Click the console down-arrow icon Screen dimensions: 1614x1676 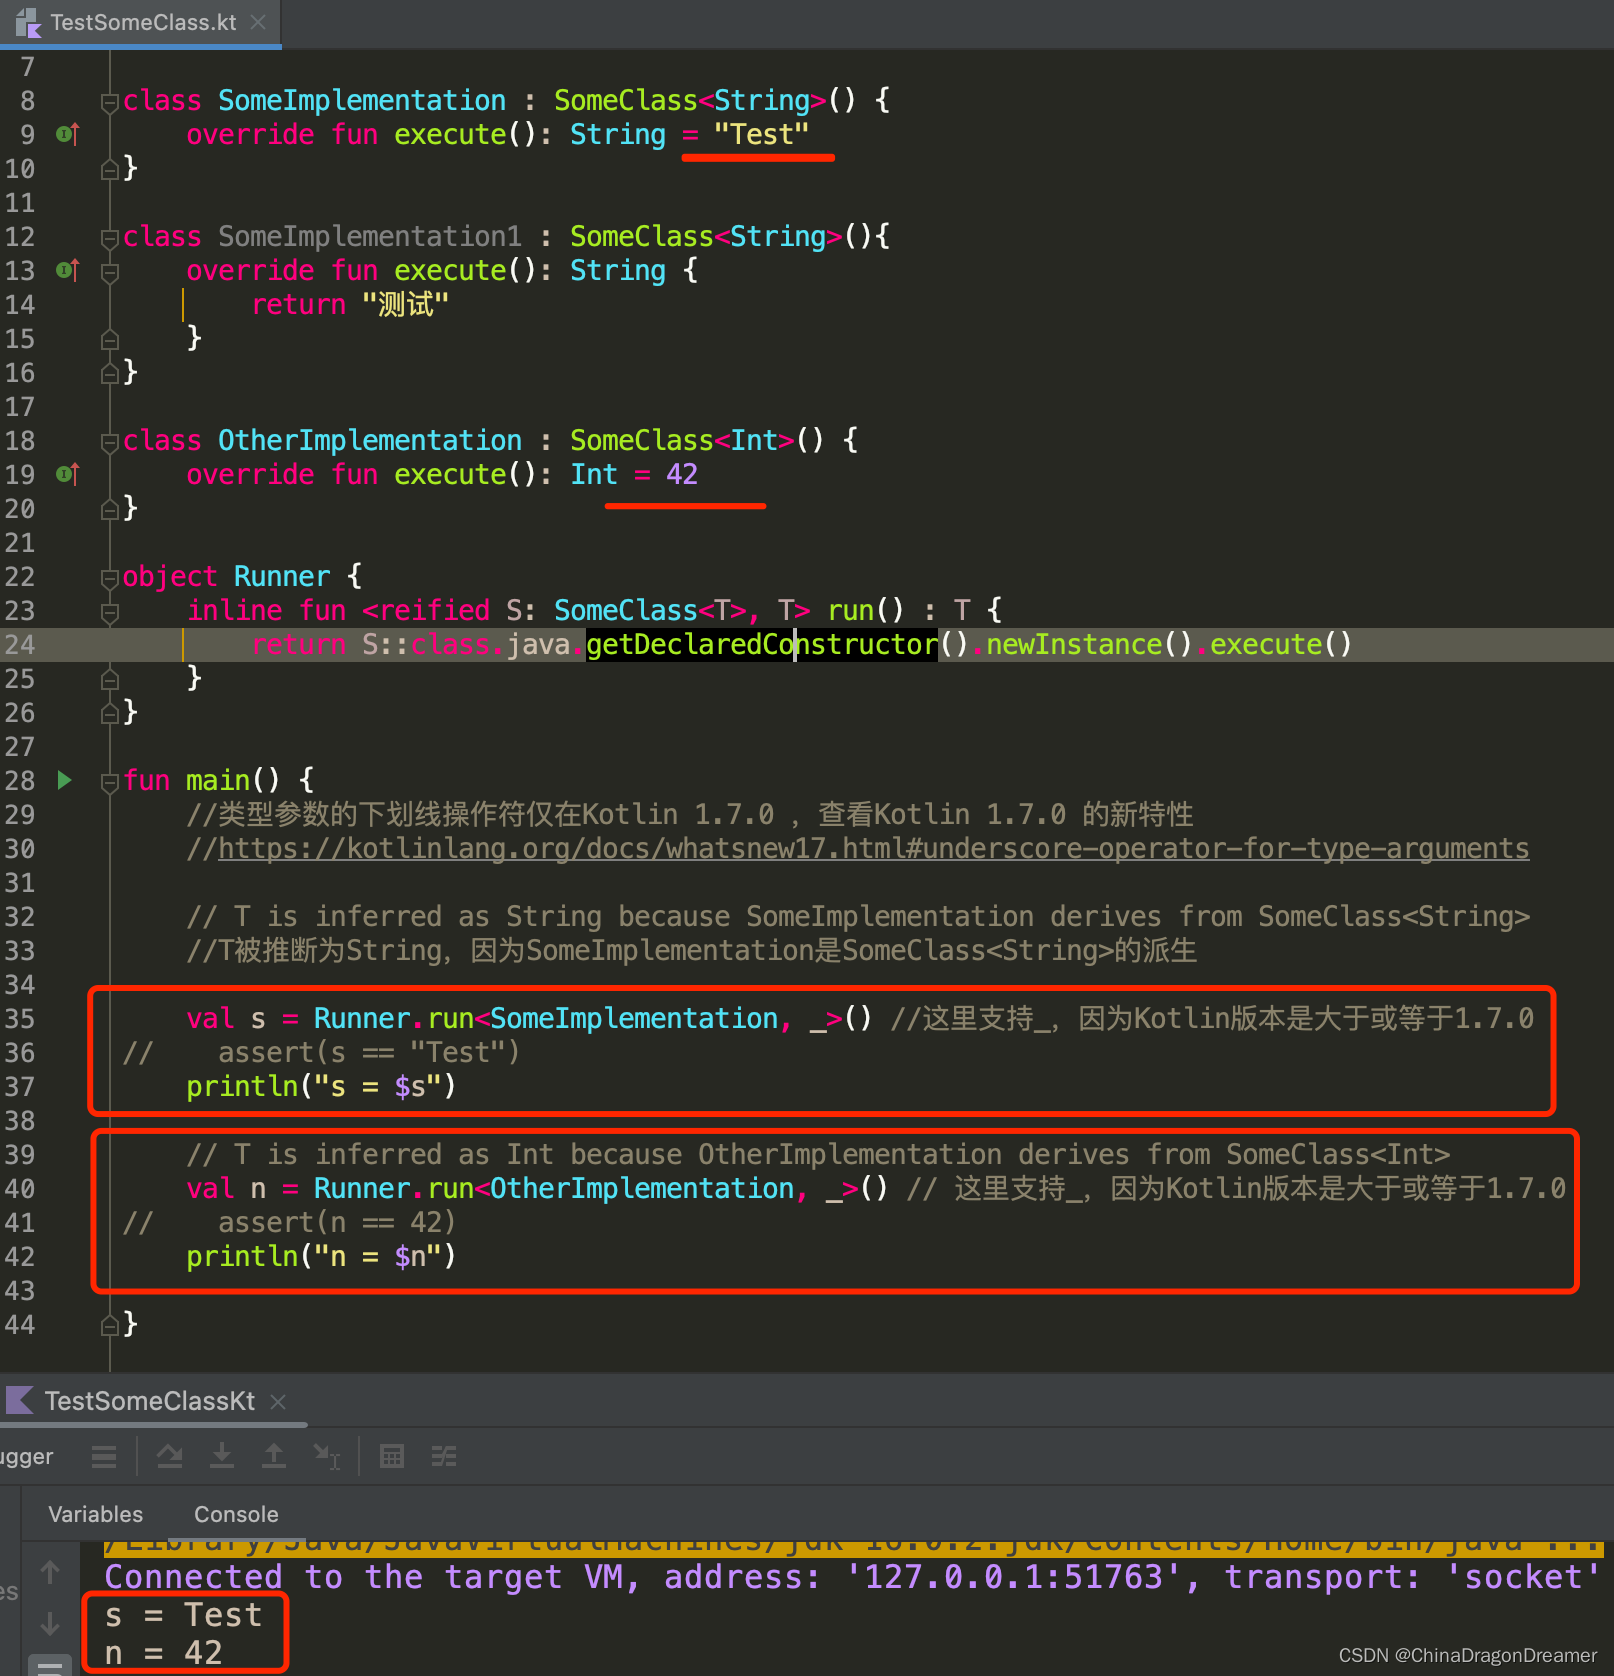(50, 1624)
